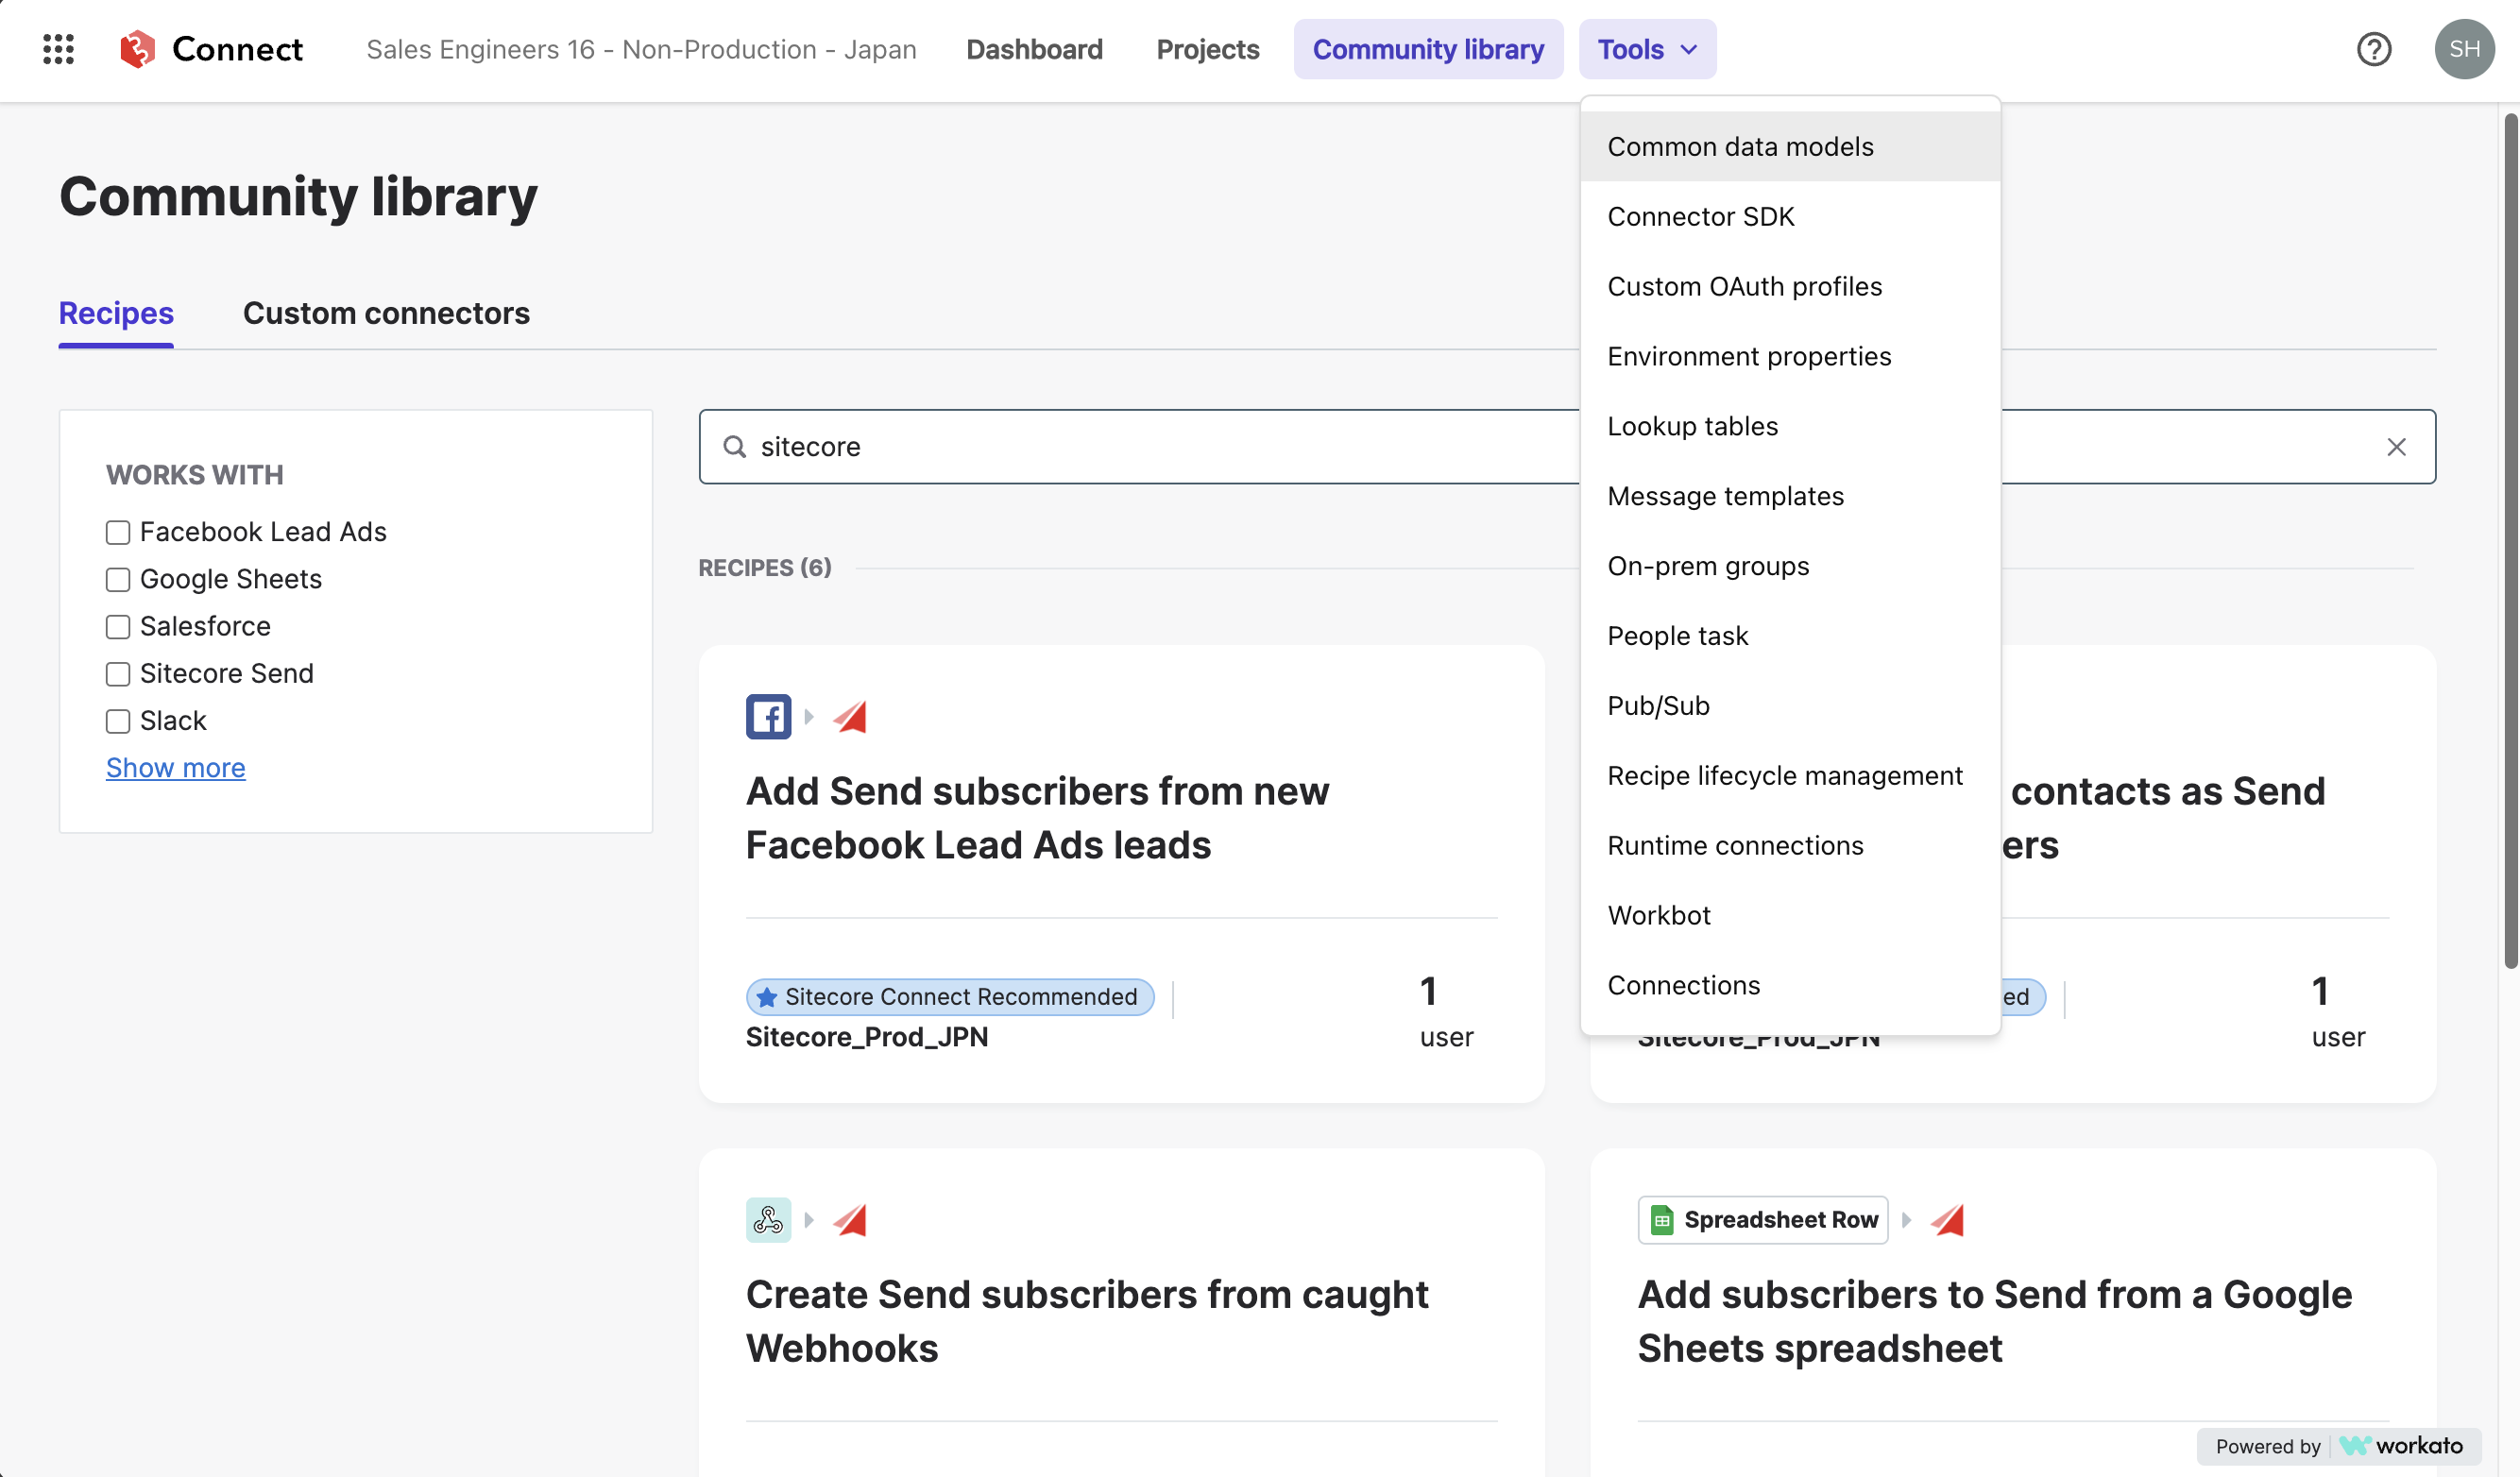Clear the search with the X icon
This screenshot has width=2520, height=1477.
[2396, 447]
